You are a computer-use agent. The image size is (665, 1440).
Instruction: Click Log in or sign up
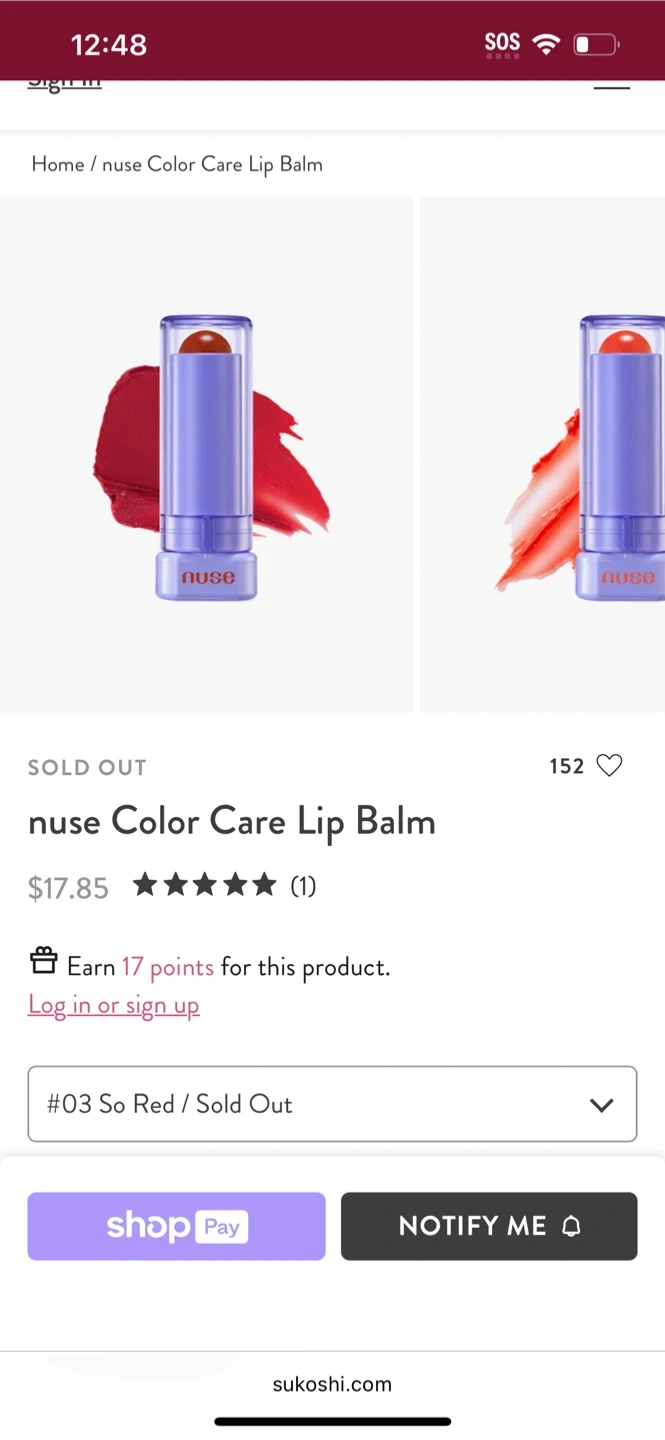click(114, 1005)
